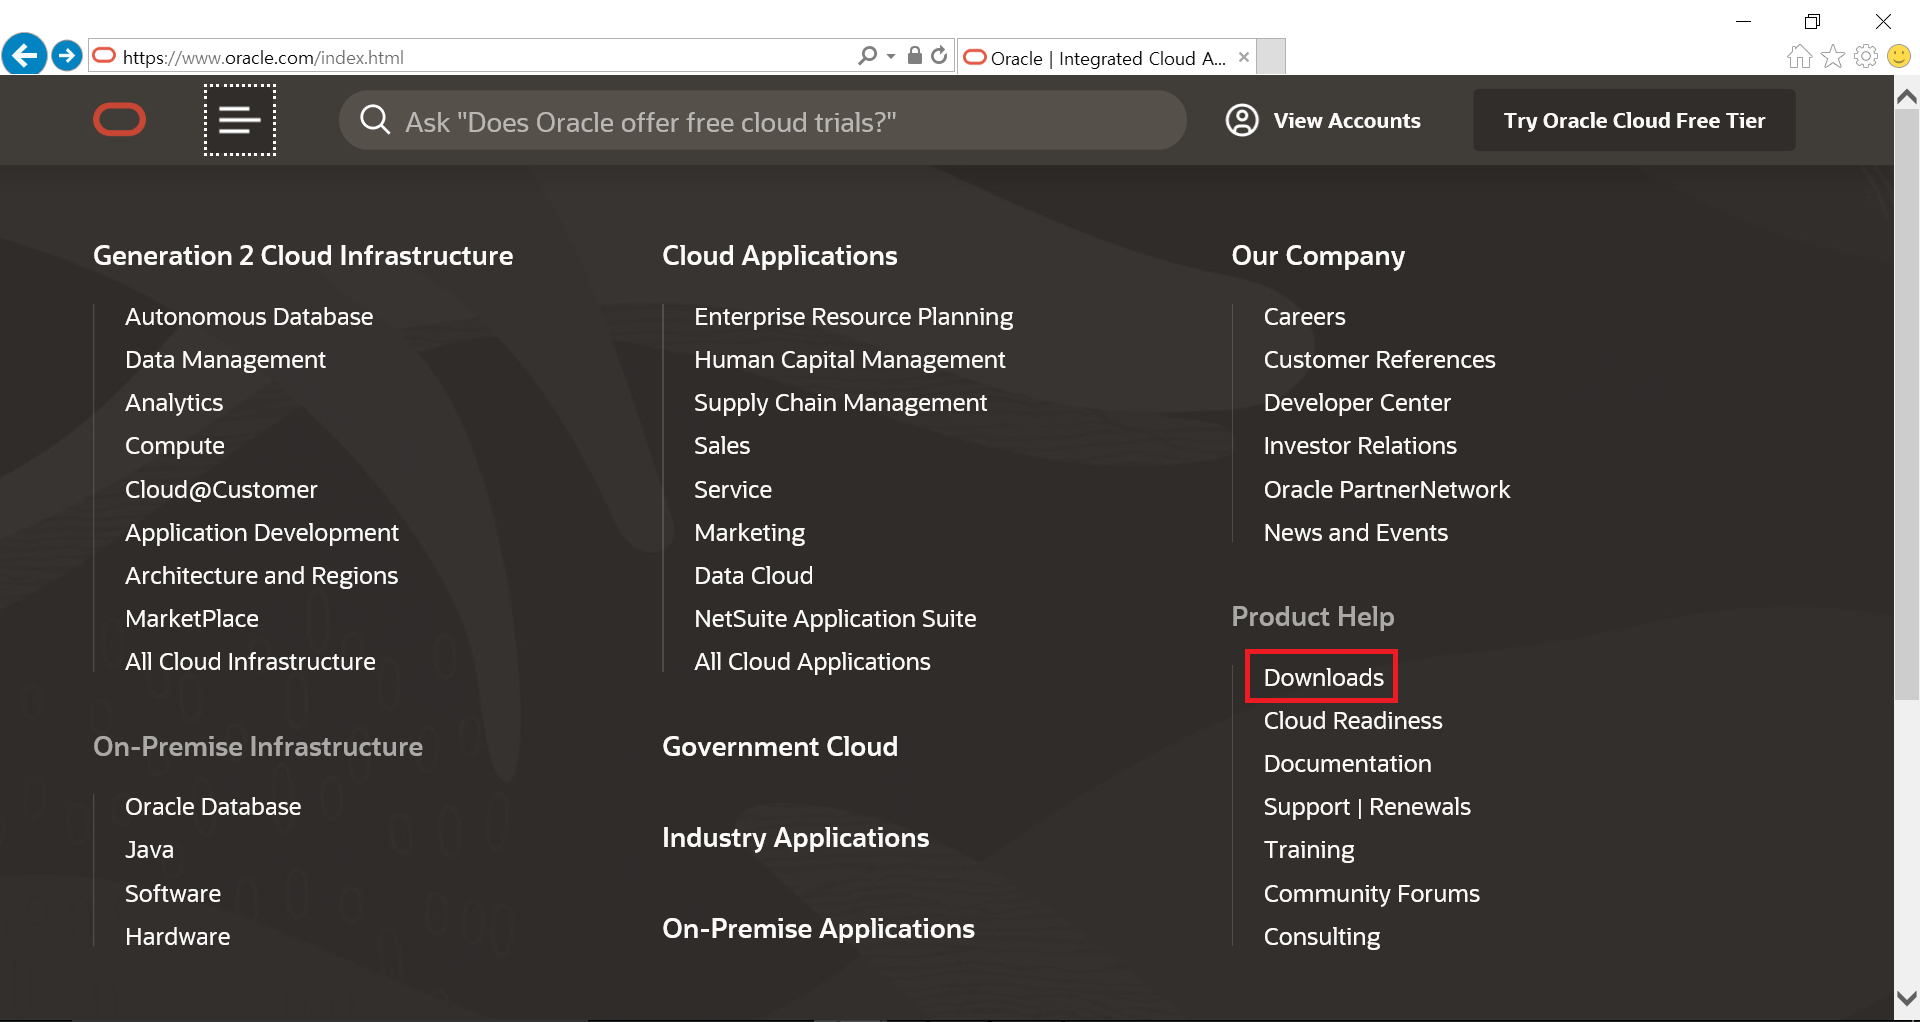Open On-Premise Applications heading
This screenshot has height=1022, width=1920.
tap(818, 929)
